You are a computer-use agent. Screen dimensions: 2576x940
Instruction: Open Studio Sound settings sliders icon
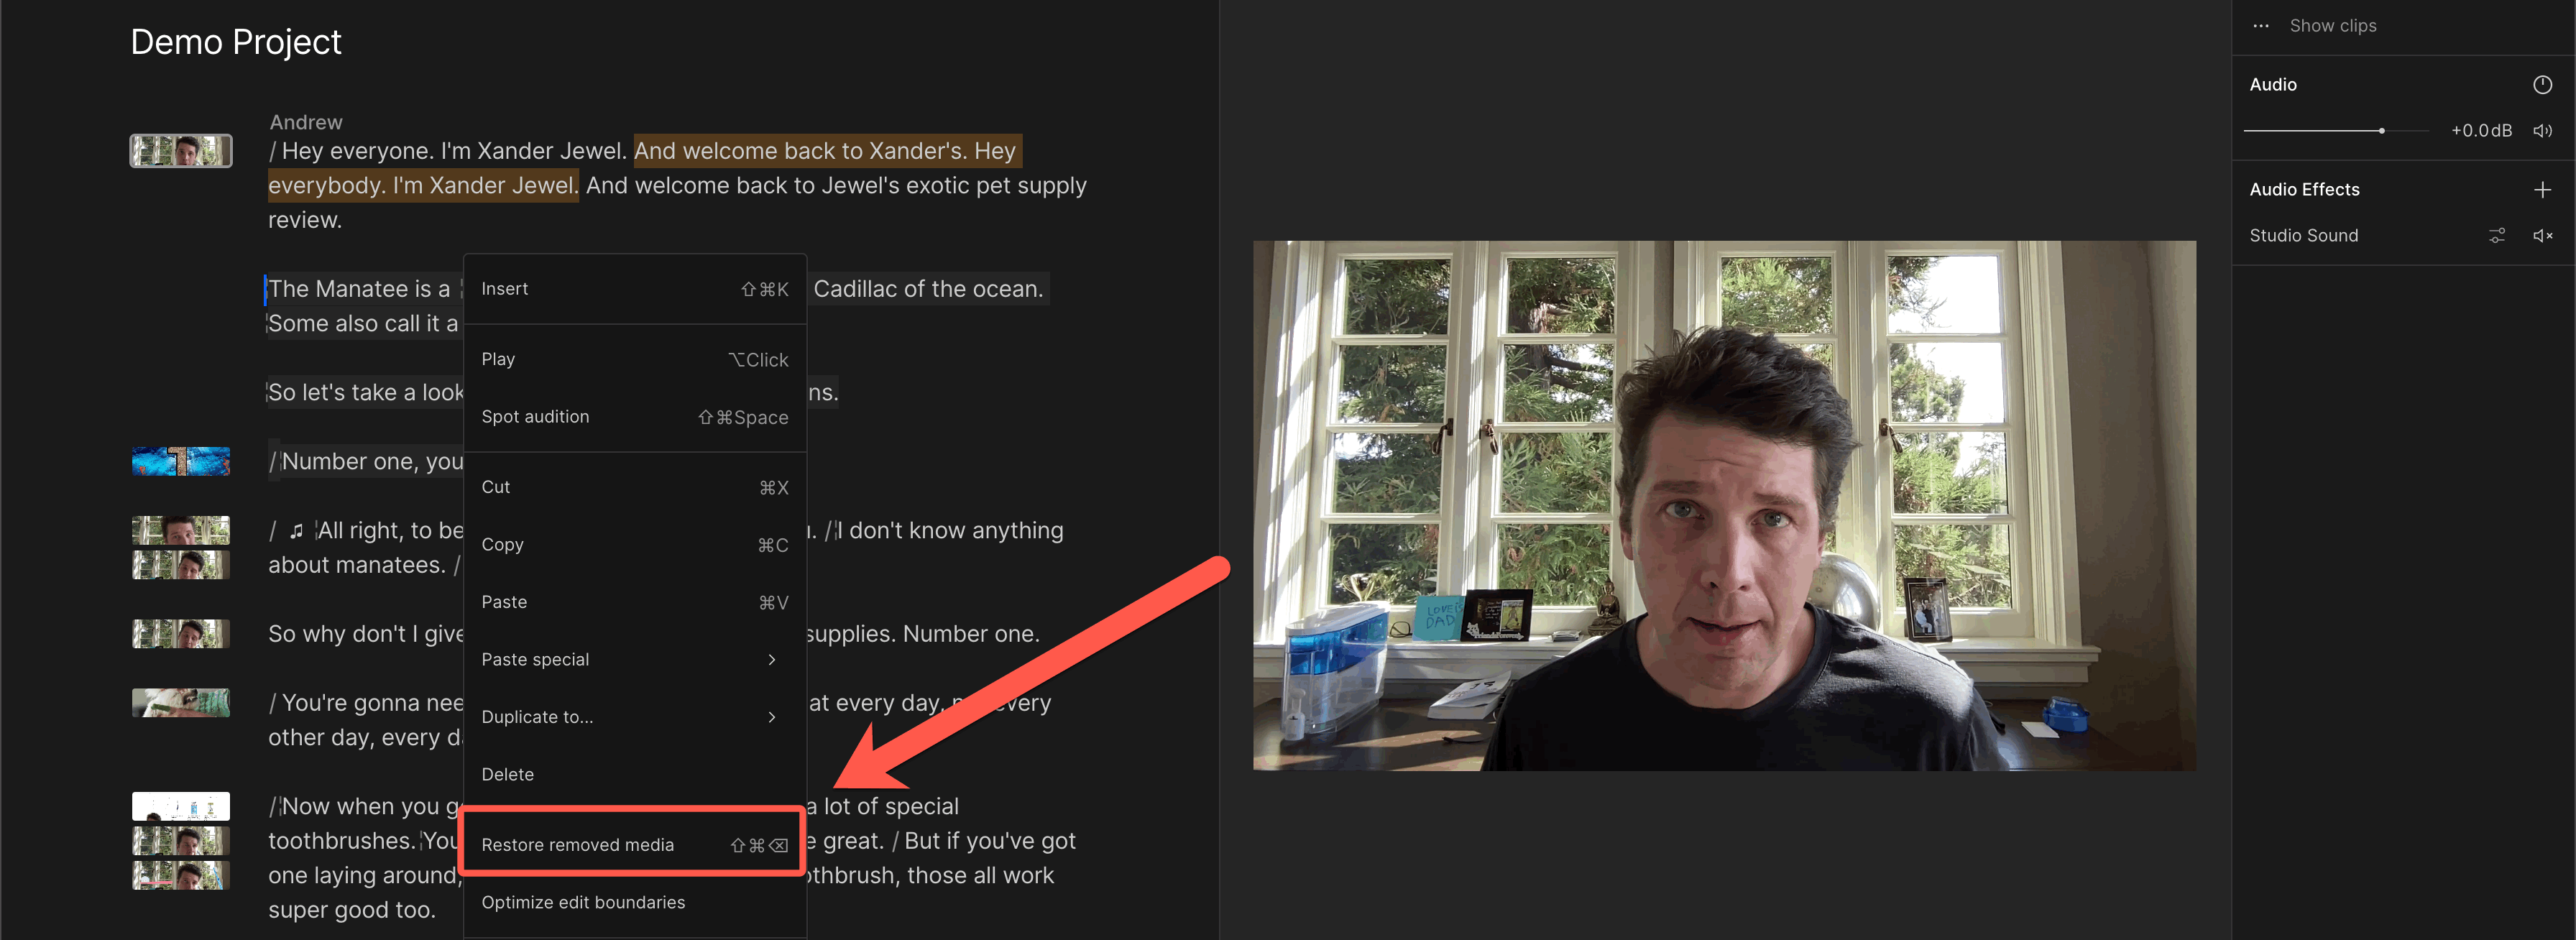2496,236
